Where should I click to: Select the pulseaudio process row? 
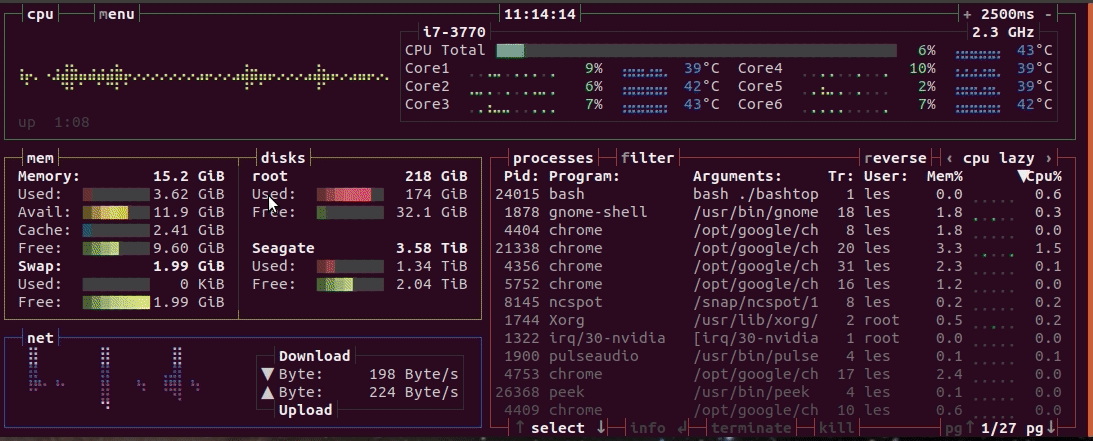(778, 356)
